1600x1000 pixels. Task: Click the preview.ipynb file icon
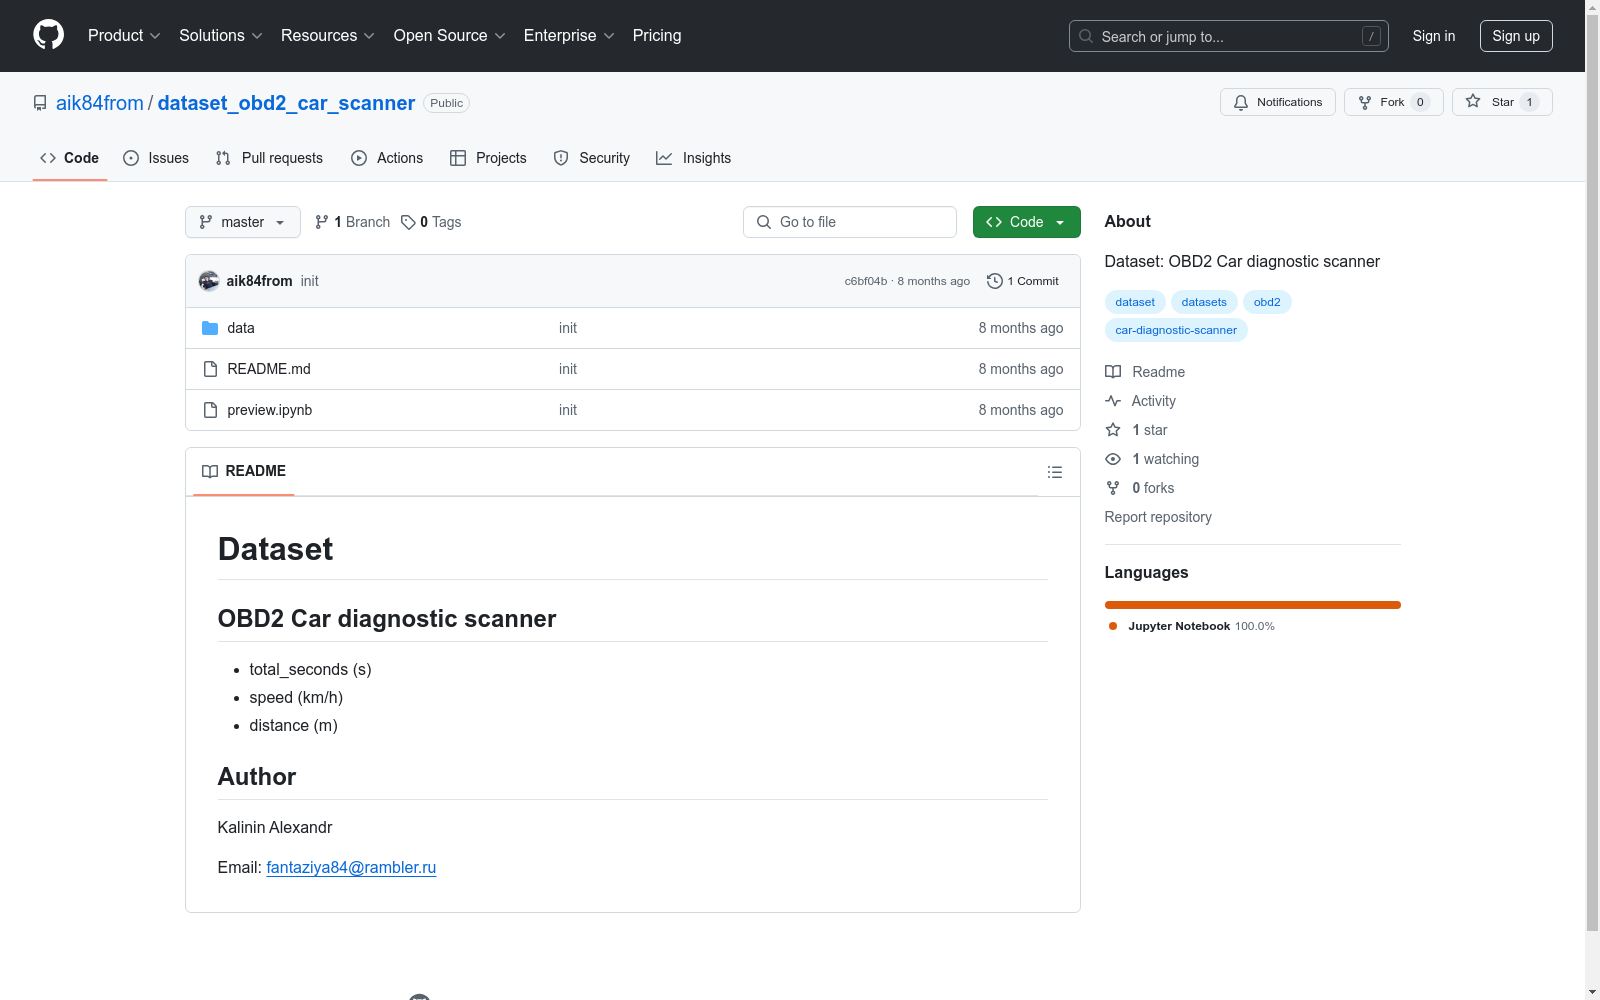point(210,410)
